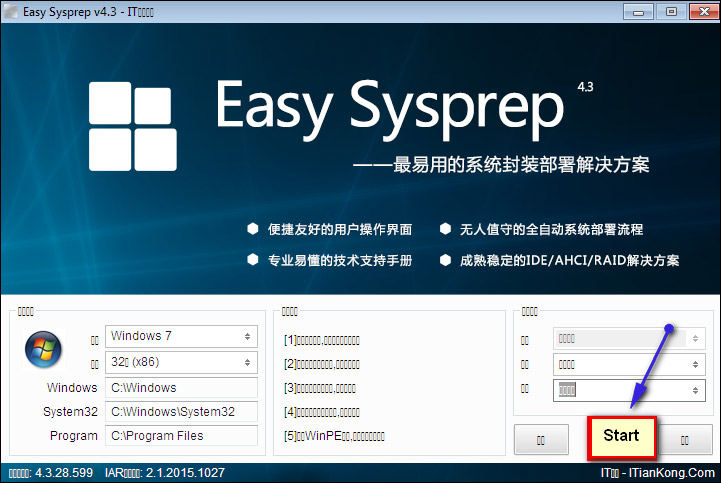Open the Windows 7 system dropdown
Screen dimensions: 721x483
click(x=181, y=336)
